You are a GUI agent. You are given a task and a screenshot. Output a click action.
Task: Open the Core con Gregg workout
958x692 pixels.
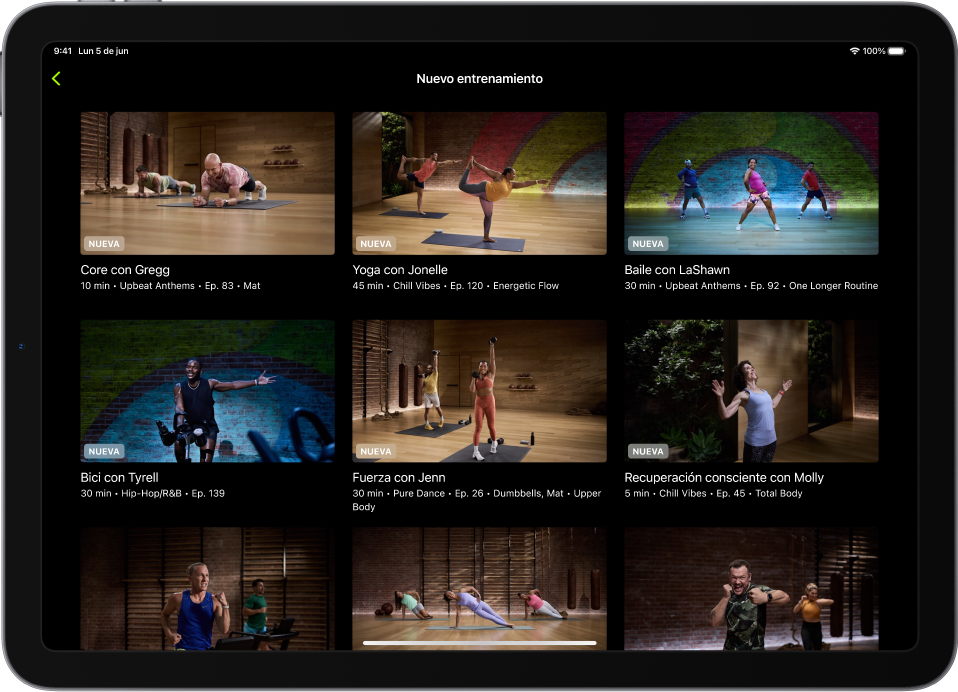[x=207, y=183]
